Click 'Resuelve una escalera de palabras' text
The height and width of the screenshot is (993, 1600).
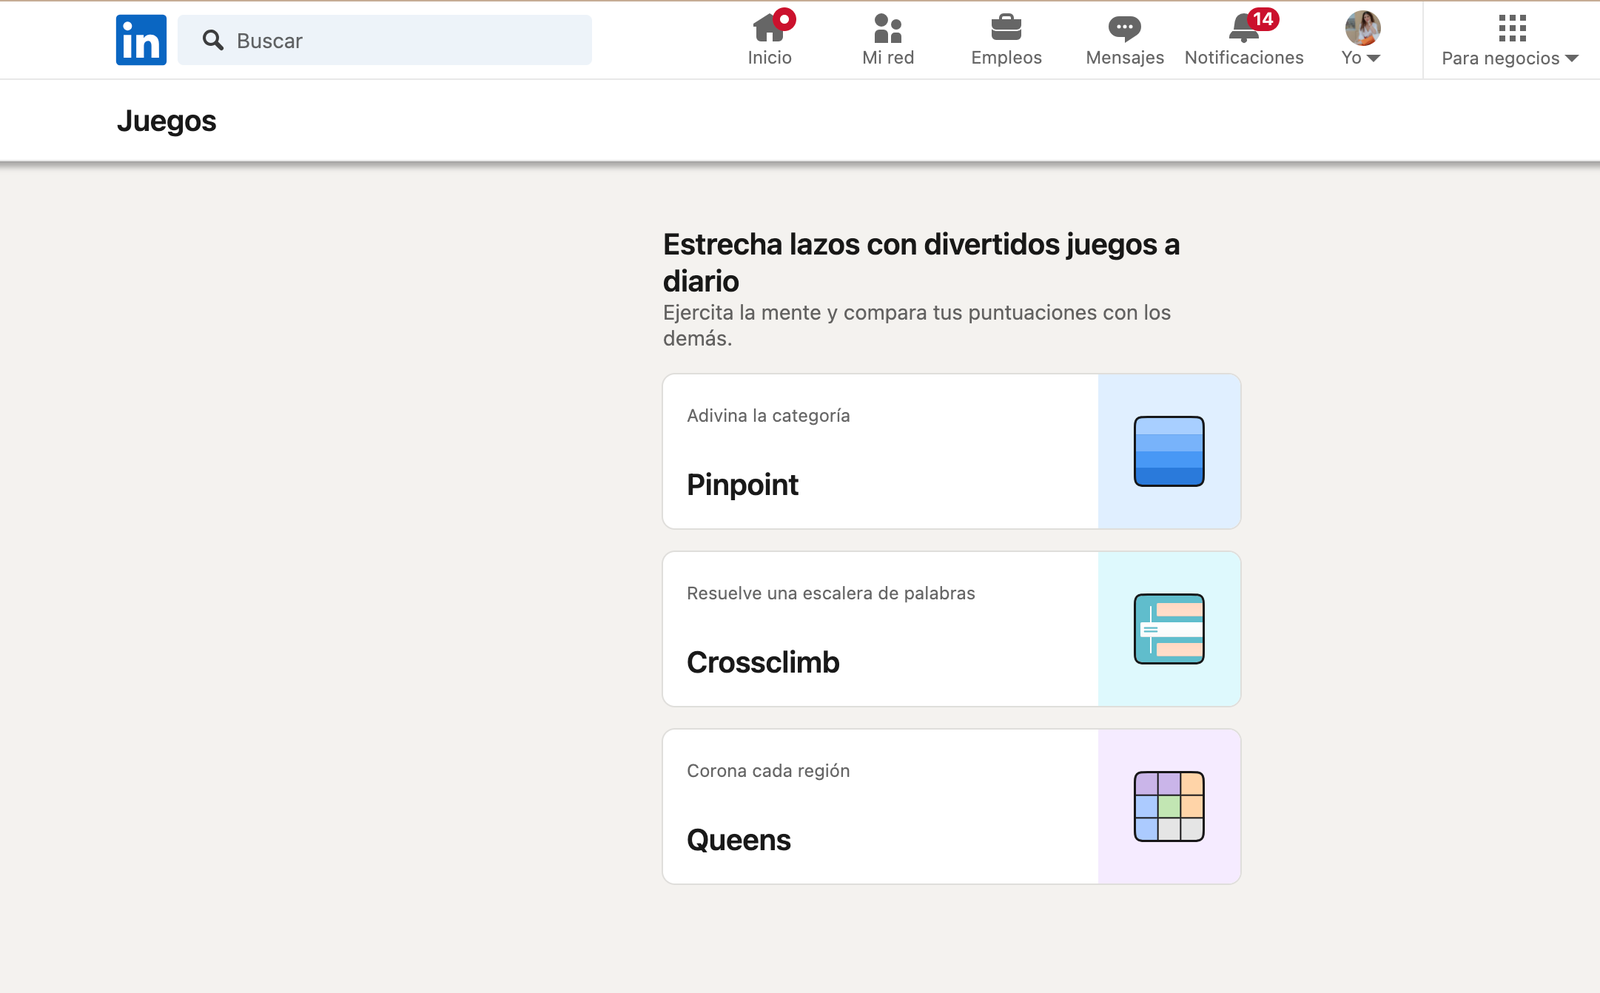[831, 593]
